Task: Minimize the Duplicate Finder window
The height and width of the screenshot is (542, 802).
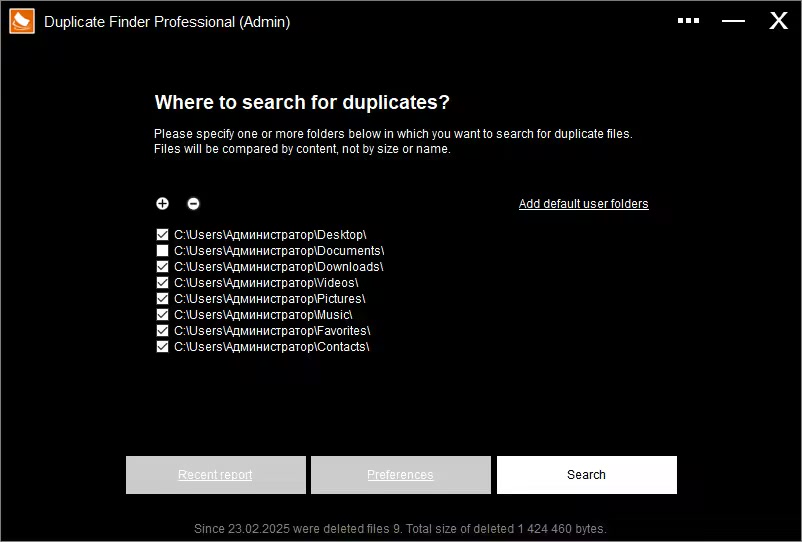Action: pos(733,21)
